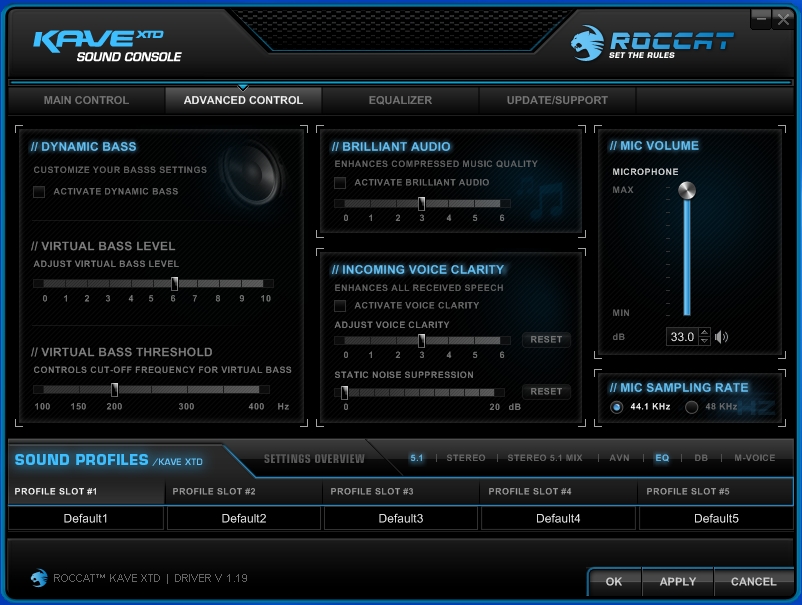Switch to the Equalizer tab

[400, 100]
